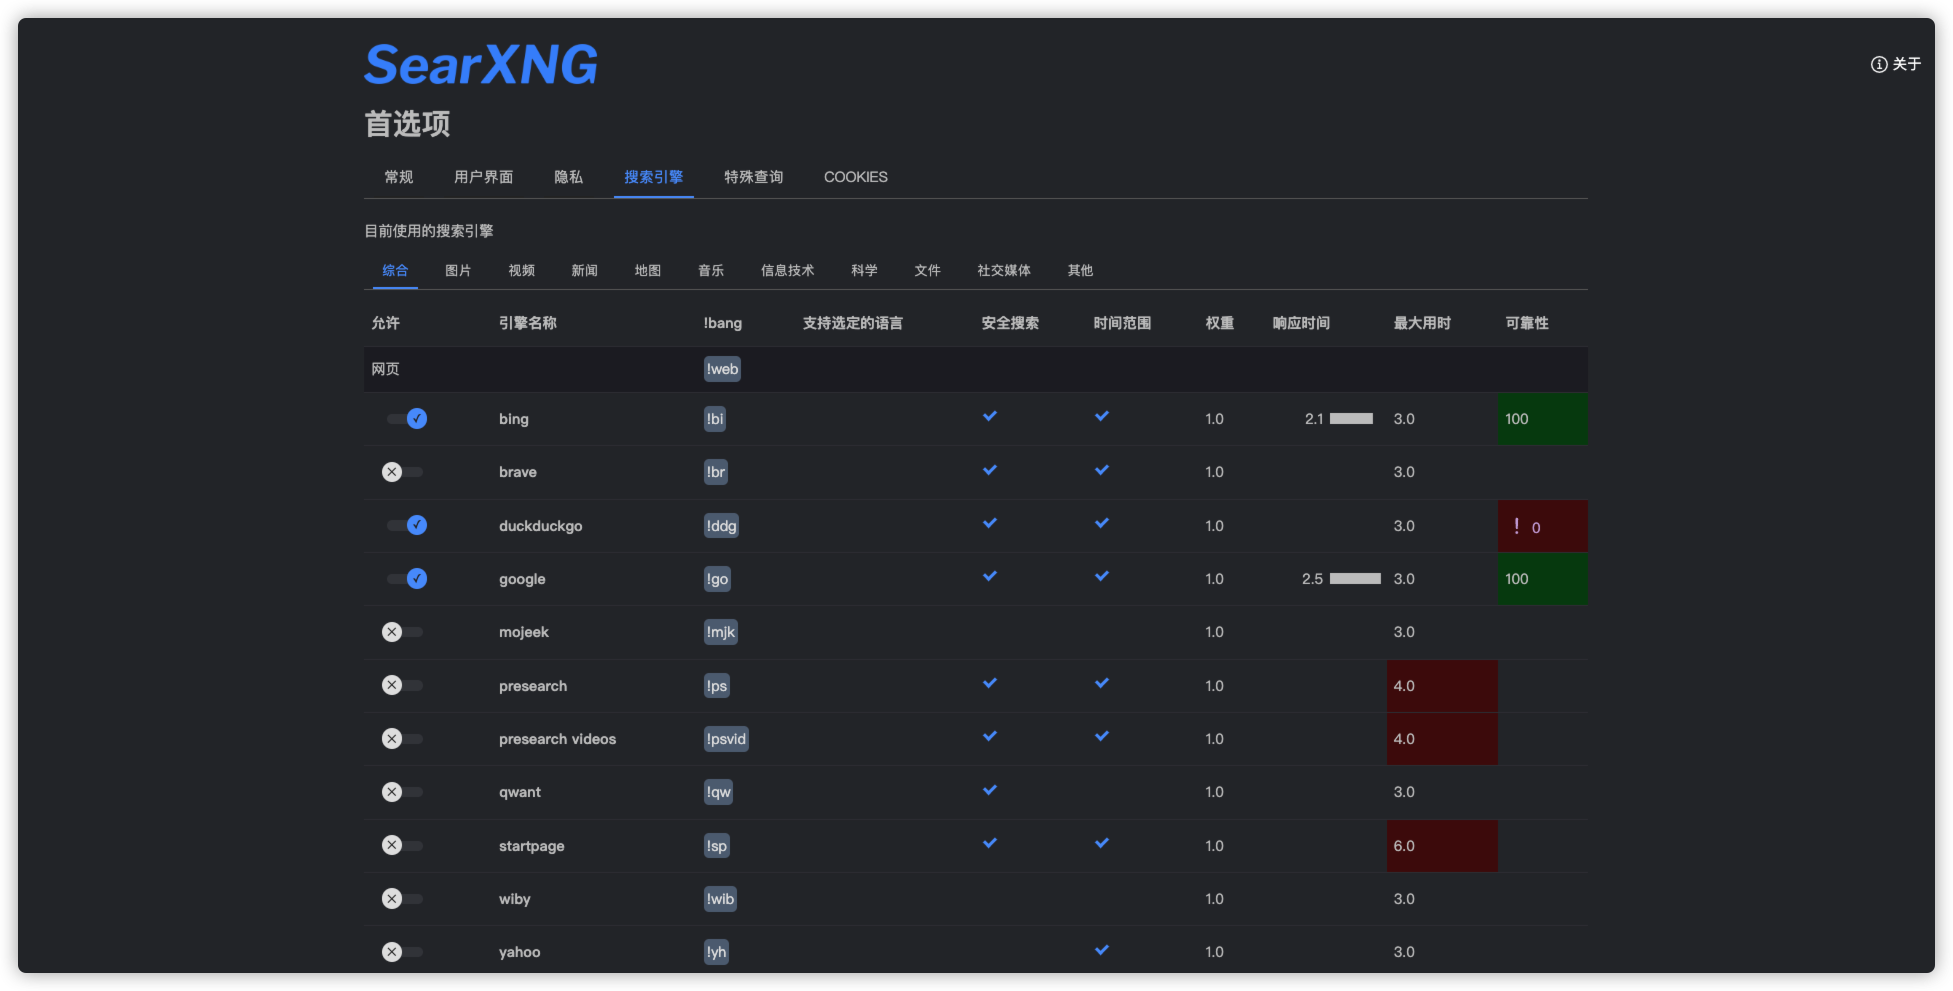Turn on the qwant engine toggle
Image resolution: width=1953 pixels, height=991 pixels.
[x=402, y=792]
